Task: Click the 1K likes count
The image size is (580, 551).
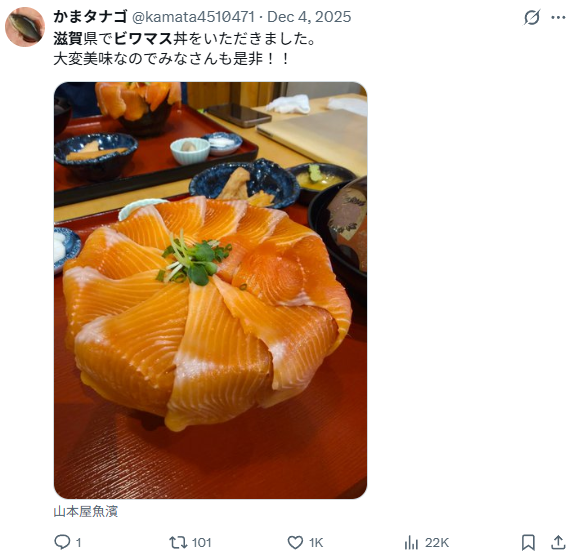Action: point(316,542)
